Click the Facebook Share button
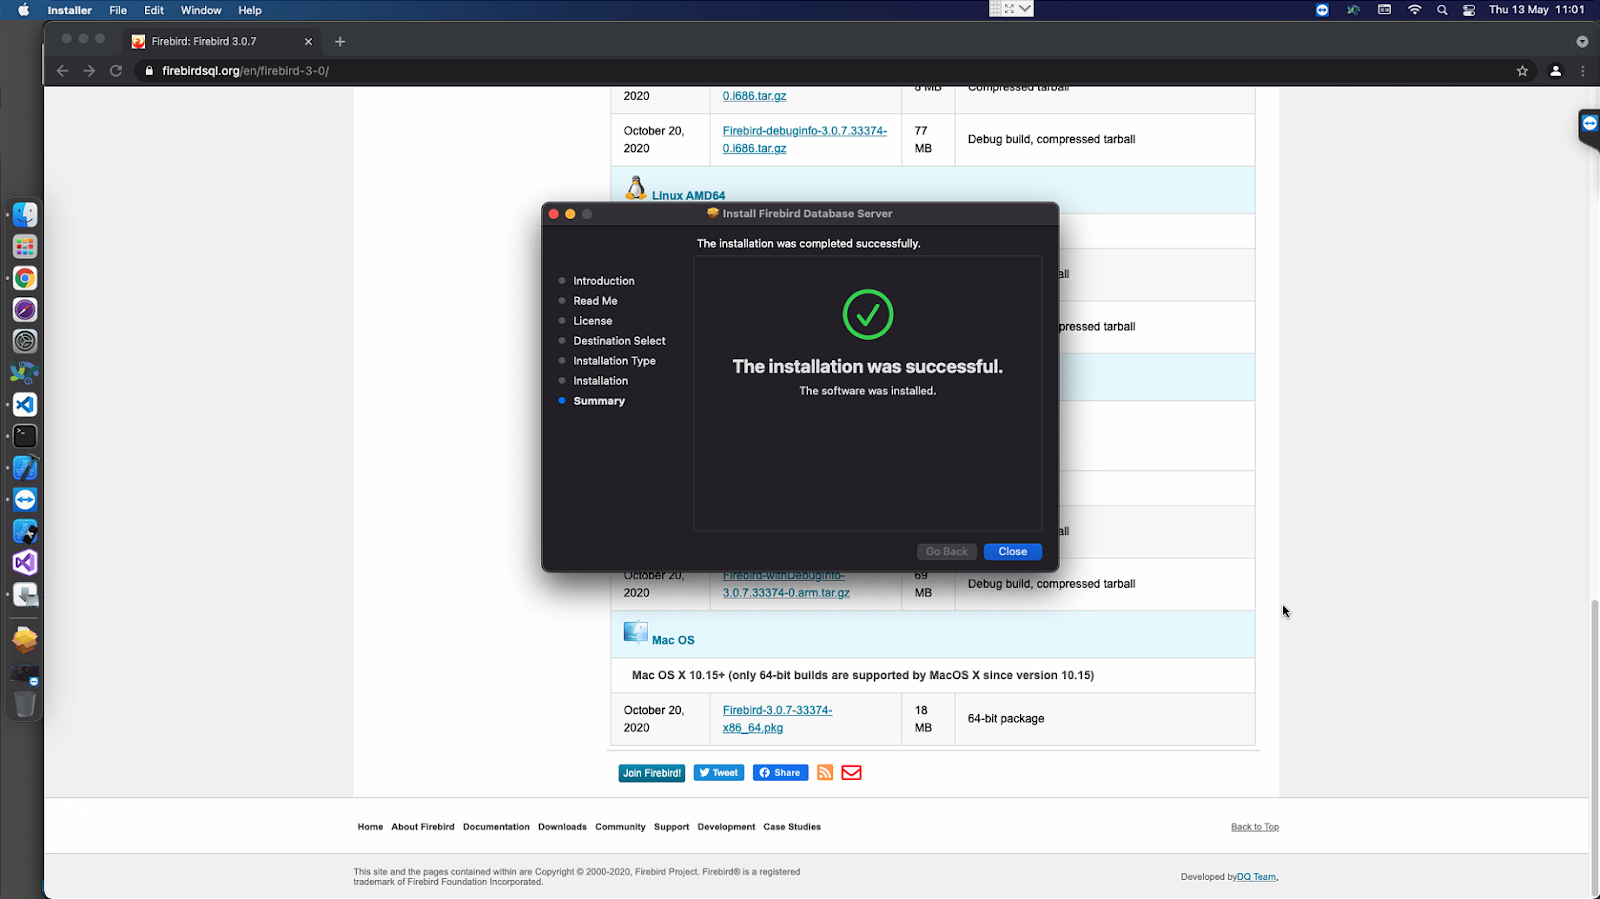Screen dimensions: 1600x899 [x=780, y=773]
